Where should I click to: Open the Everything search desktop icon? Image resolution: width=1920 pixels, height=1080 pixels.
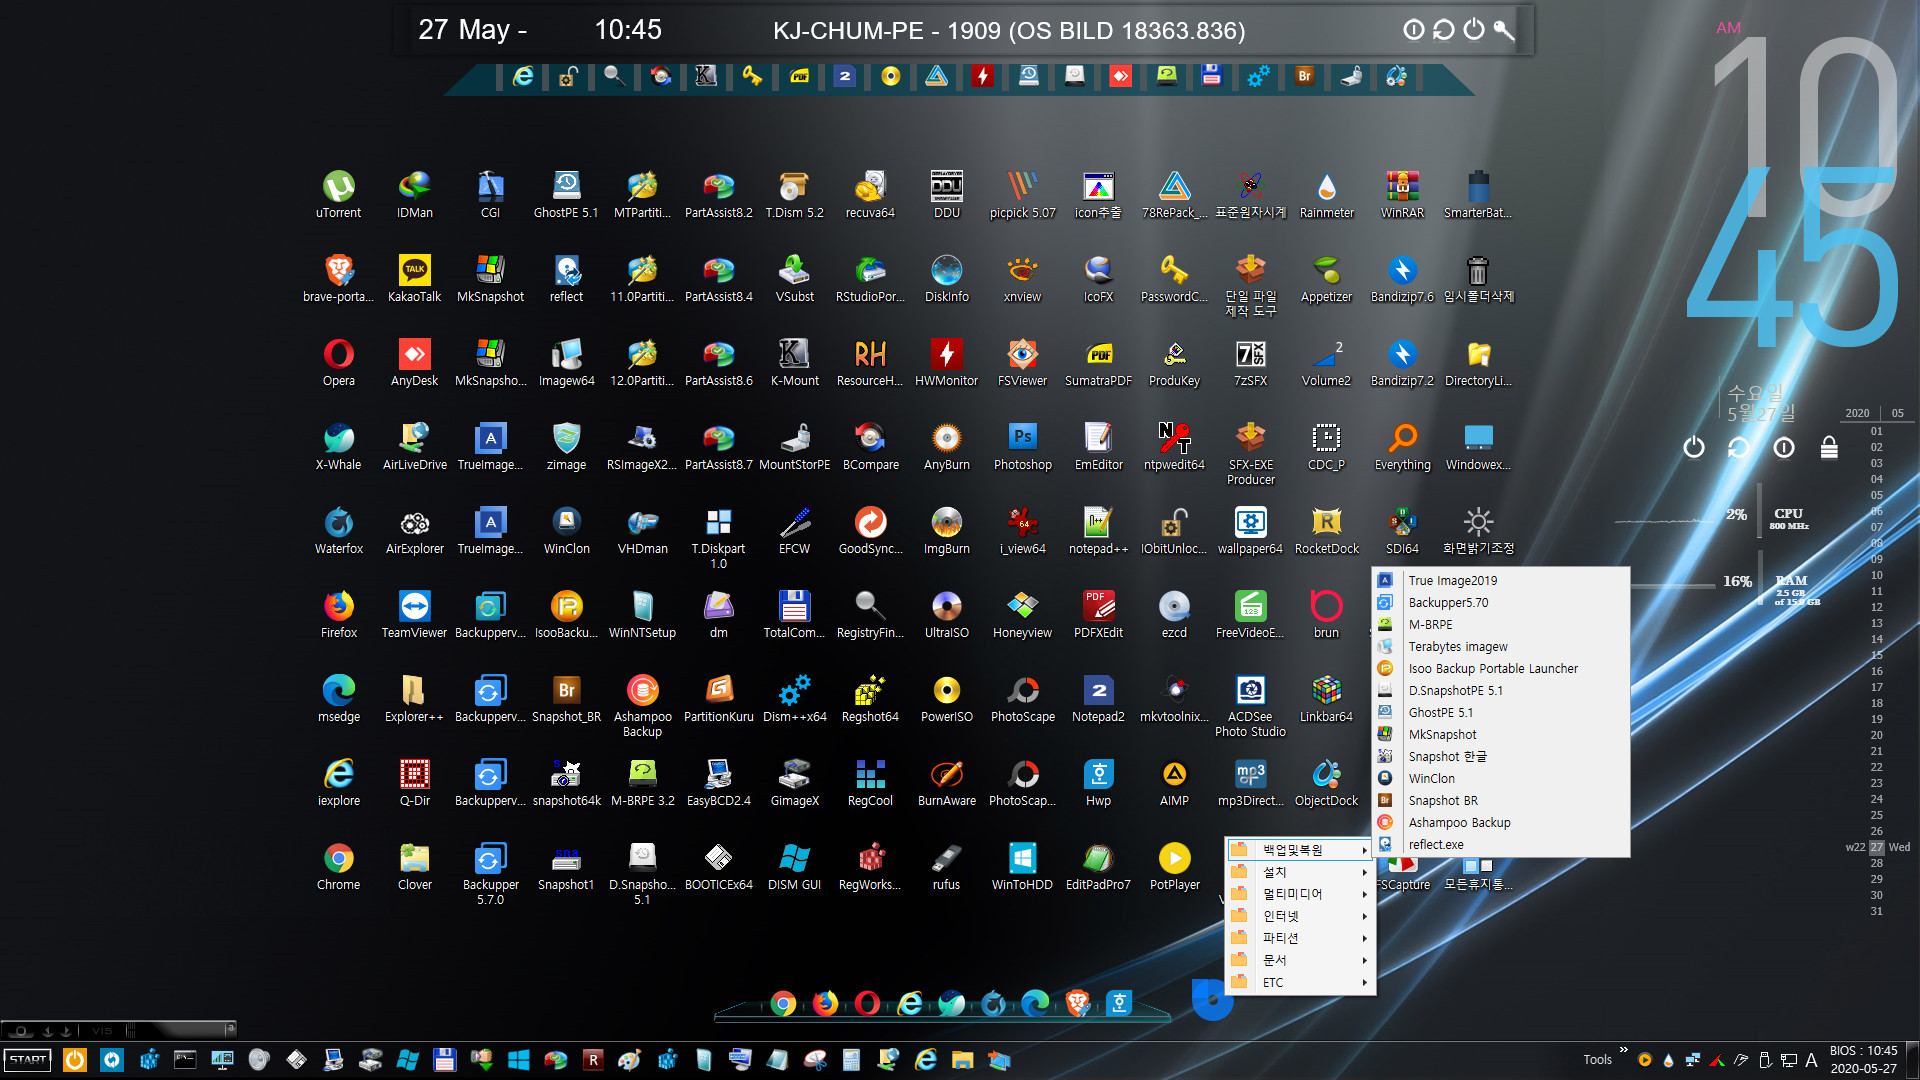[1402, 446]
